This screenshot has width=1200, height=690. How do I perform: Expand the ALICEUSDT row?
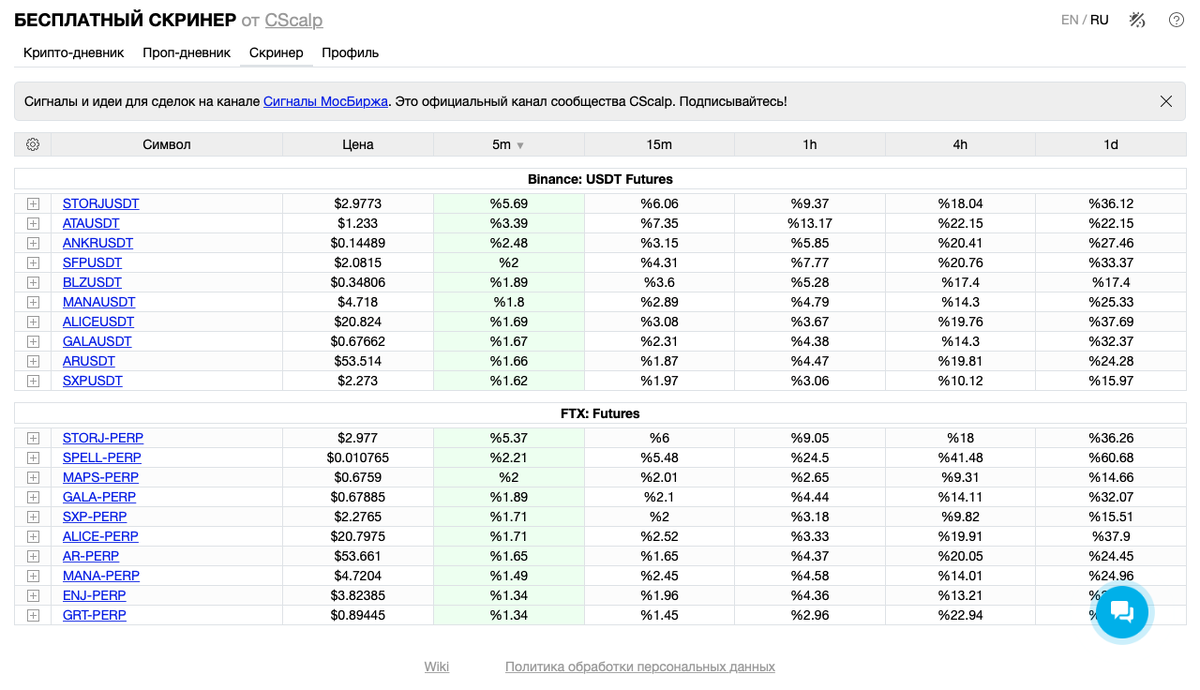pyautogui.click(x=33, y=322)
